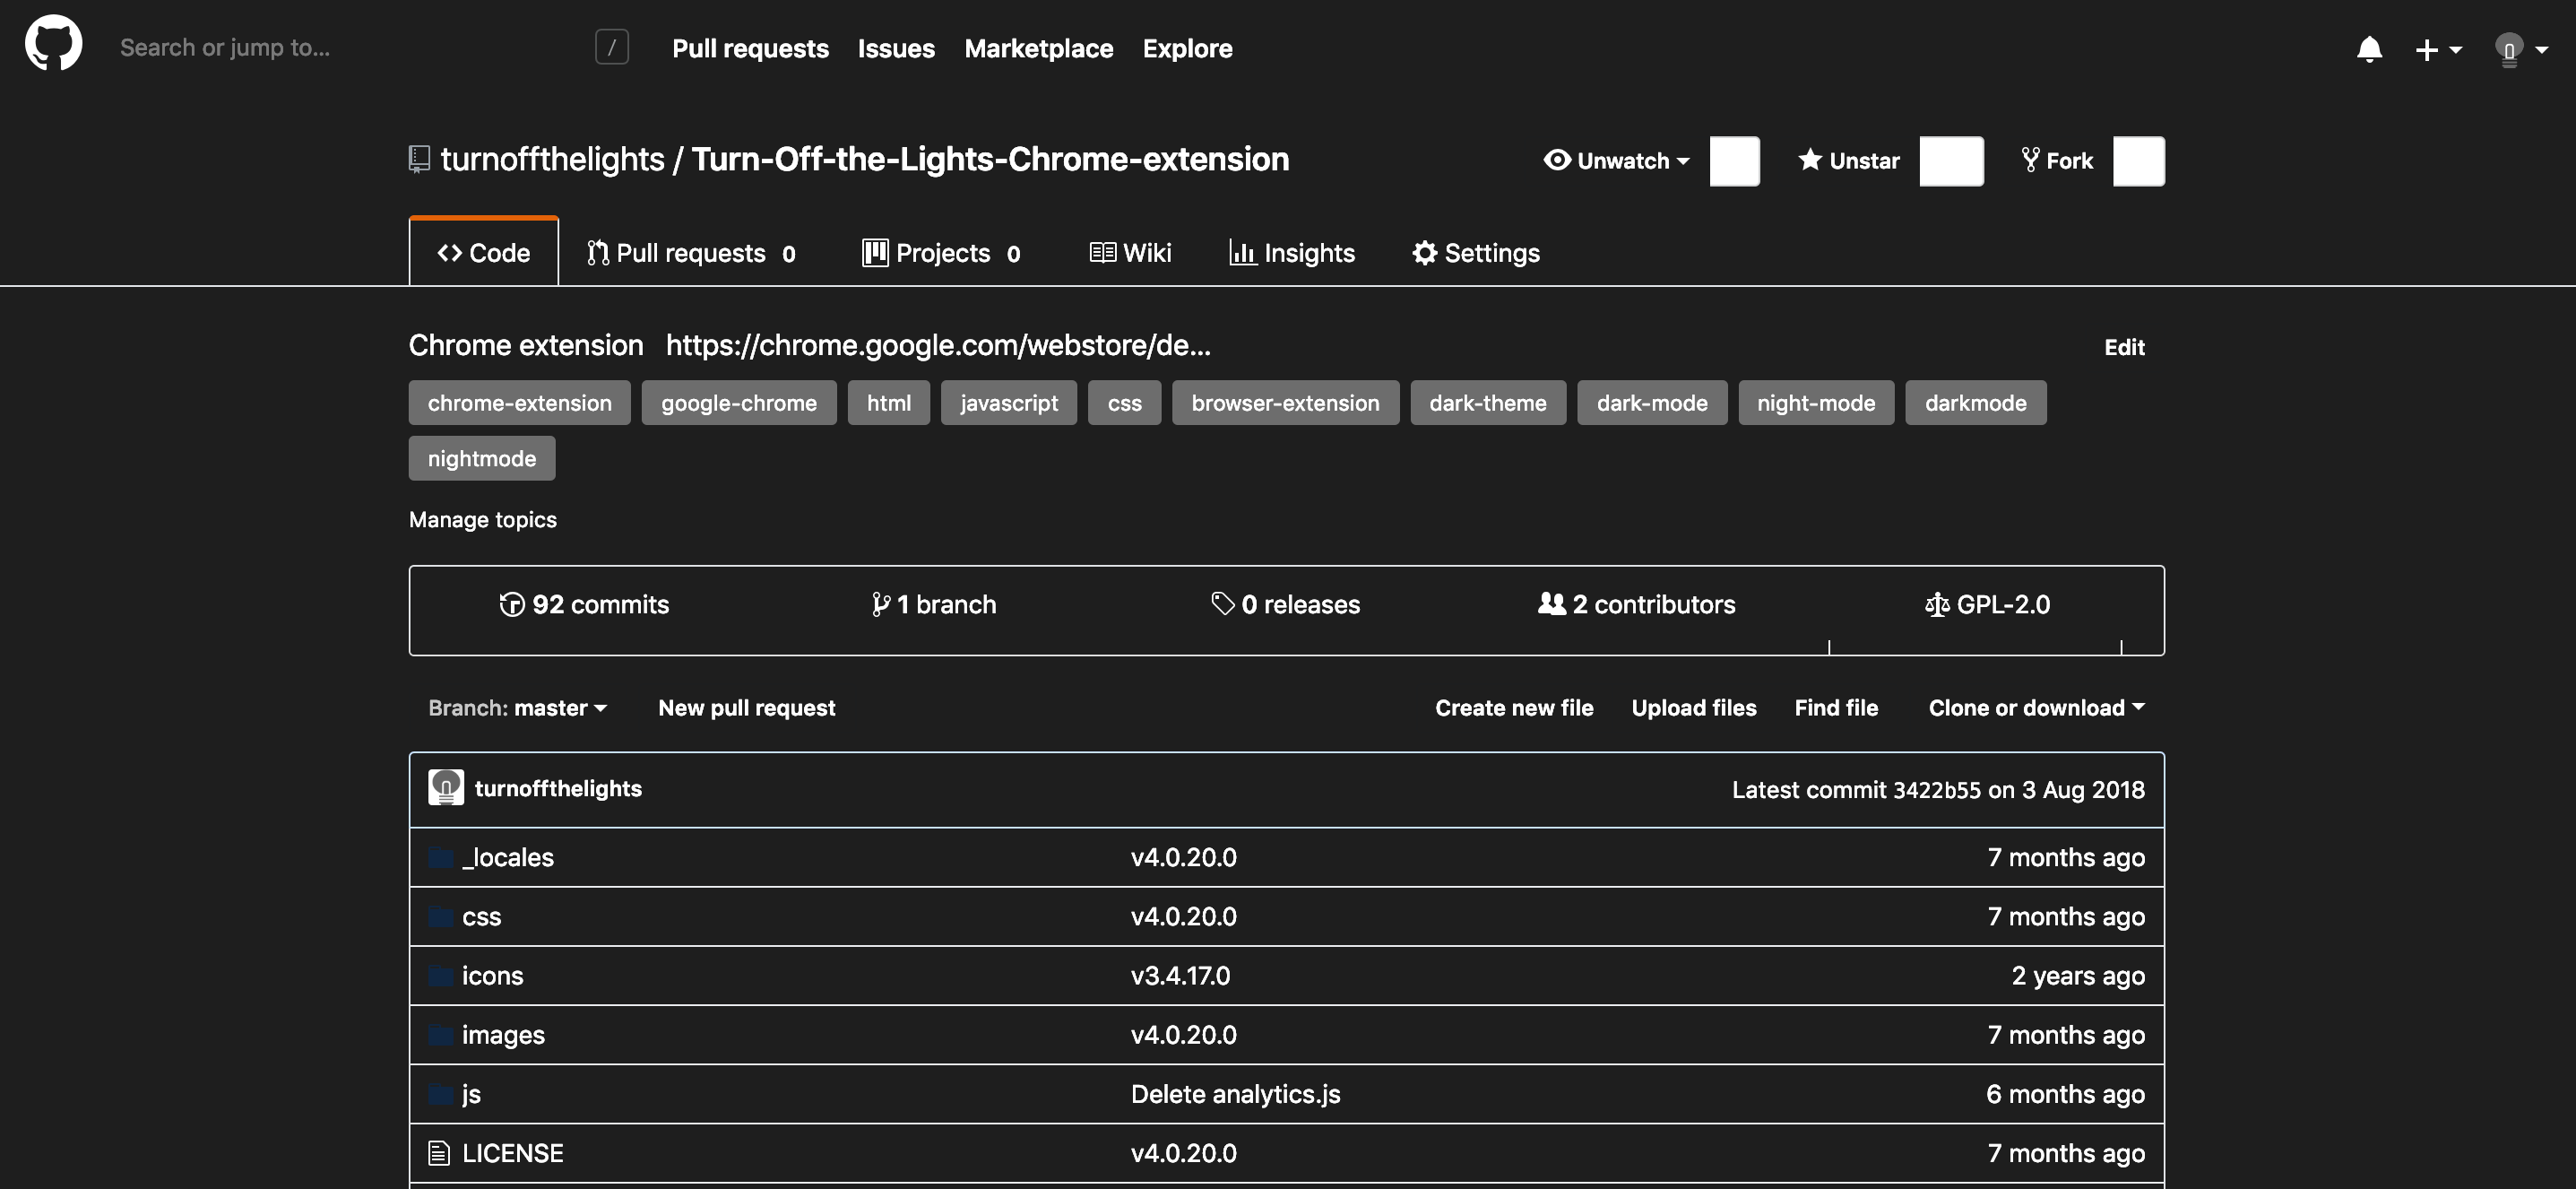The width and height of the screenshot is (2576, 1189).
Task: Open the Delete analytics.js commit message
Action: click(1235, 1094)
